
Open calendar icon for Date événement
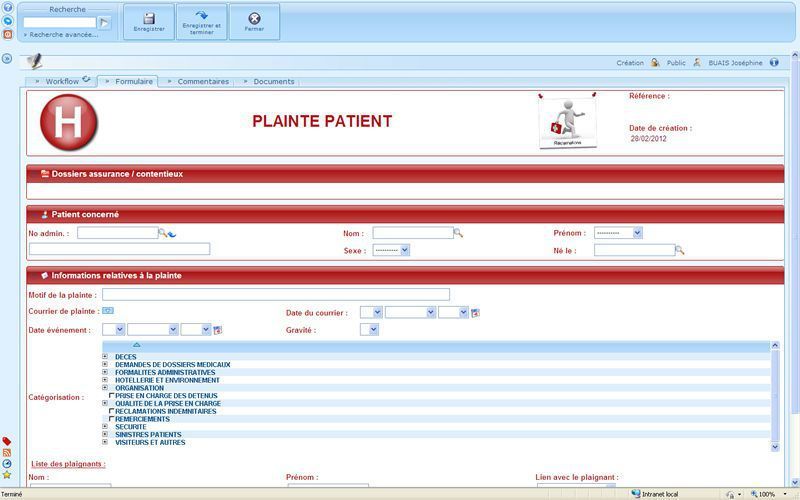[x=218, y=330]
